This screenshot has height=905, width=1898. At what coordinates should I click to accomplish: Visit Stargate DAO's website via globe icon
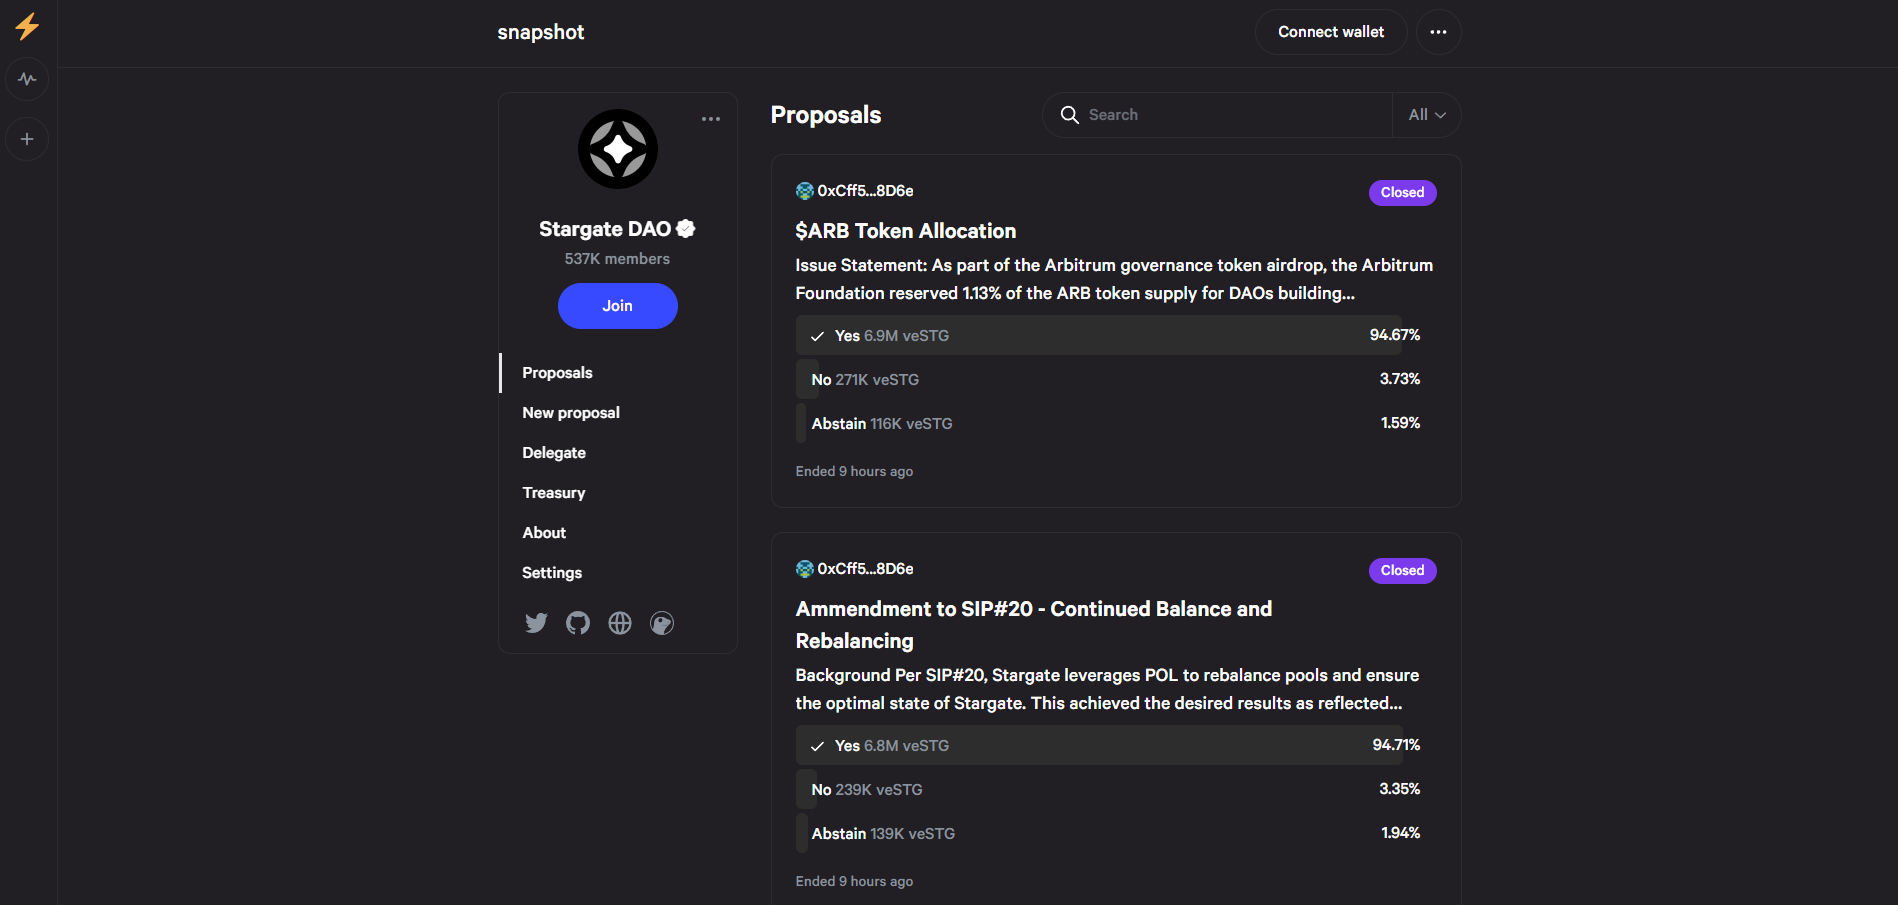[620, 622]
